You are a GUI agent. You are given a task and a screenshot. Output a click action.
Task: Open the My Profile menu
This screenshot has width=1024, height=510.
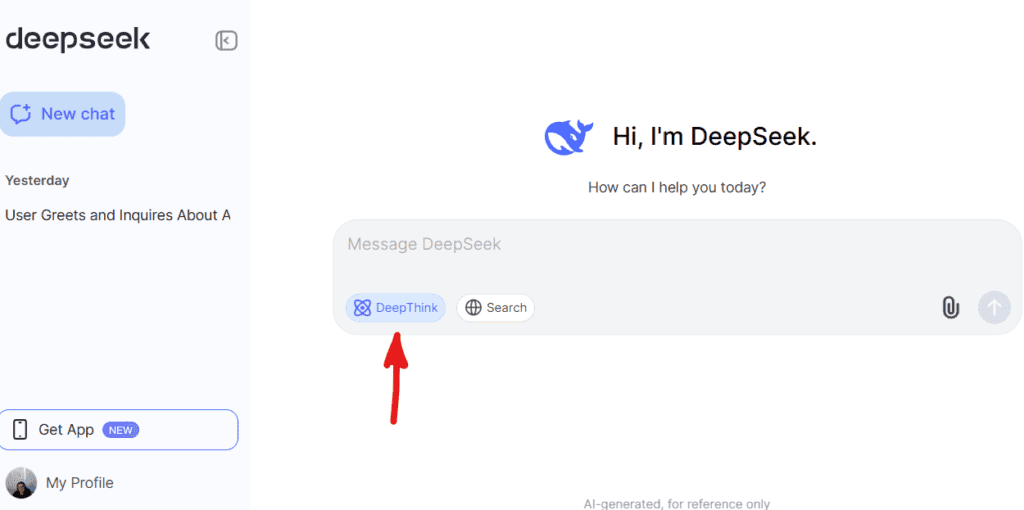(x=79, y=483)
